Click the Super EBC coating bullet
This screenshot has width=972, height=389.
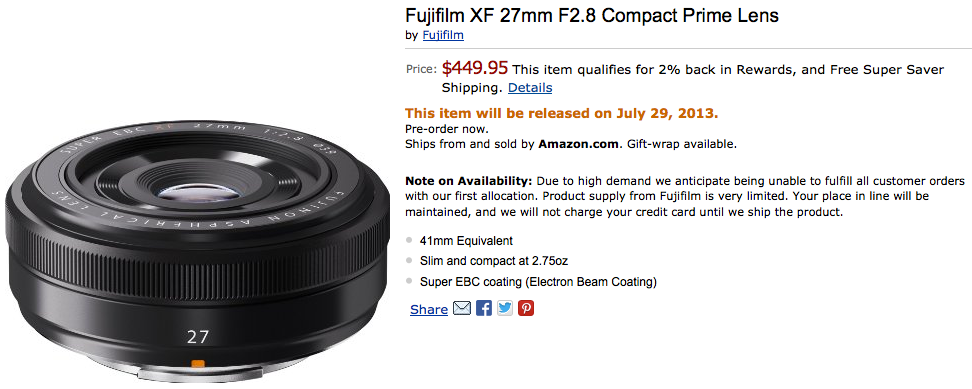[x=538, y=282]
